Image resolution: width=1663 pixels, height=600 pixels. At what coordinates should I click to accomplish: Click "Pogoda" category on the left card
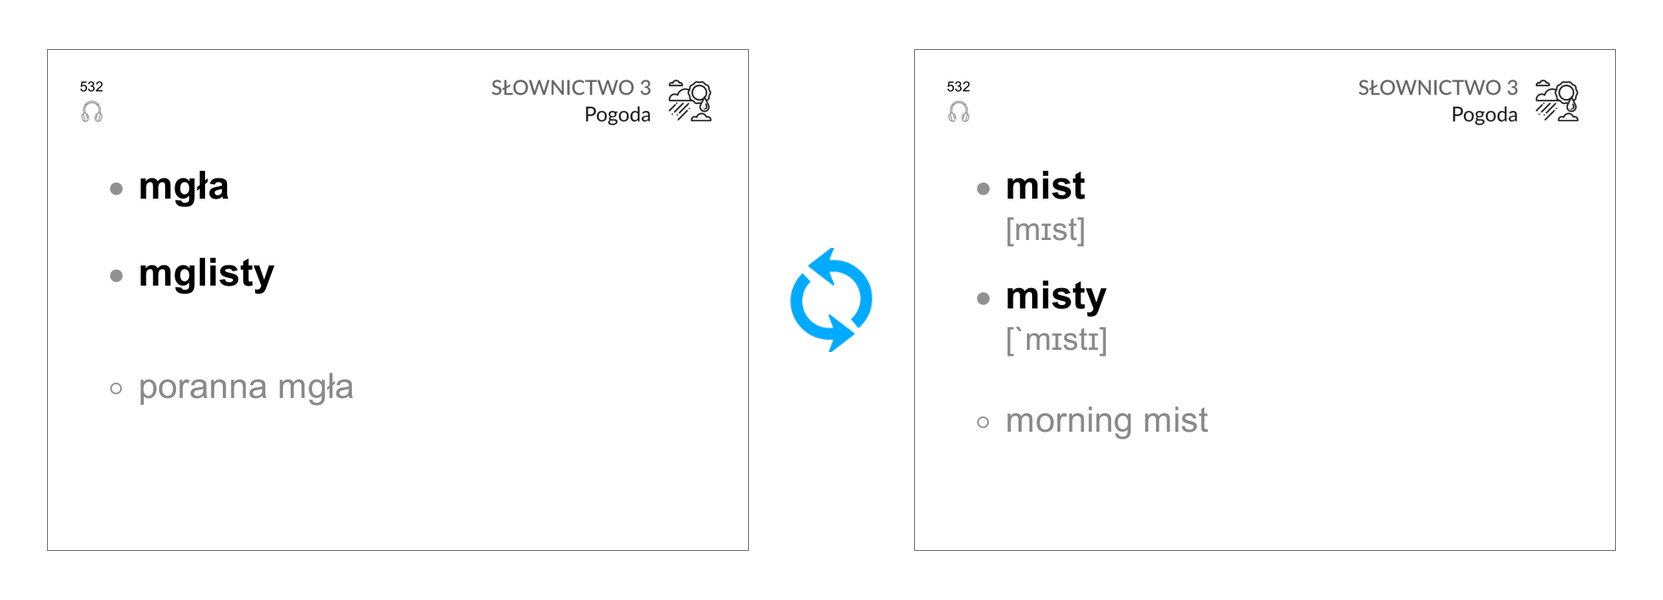click(617, 115)
